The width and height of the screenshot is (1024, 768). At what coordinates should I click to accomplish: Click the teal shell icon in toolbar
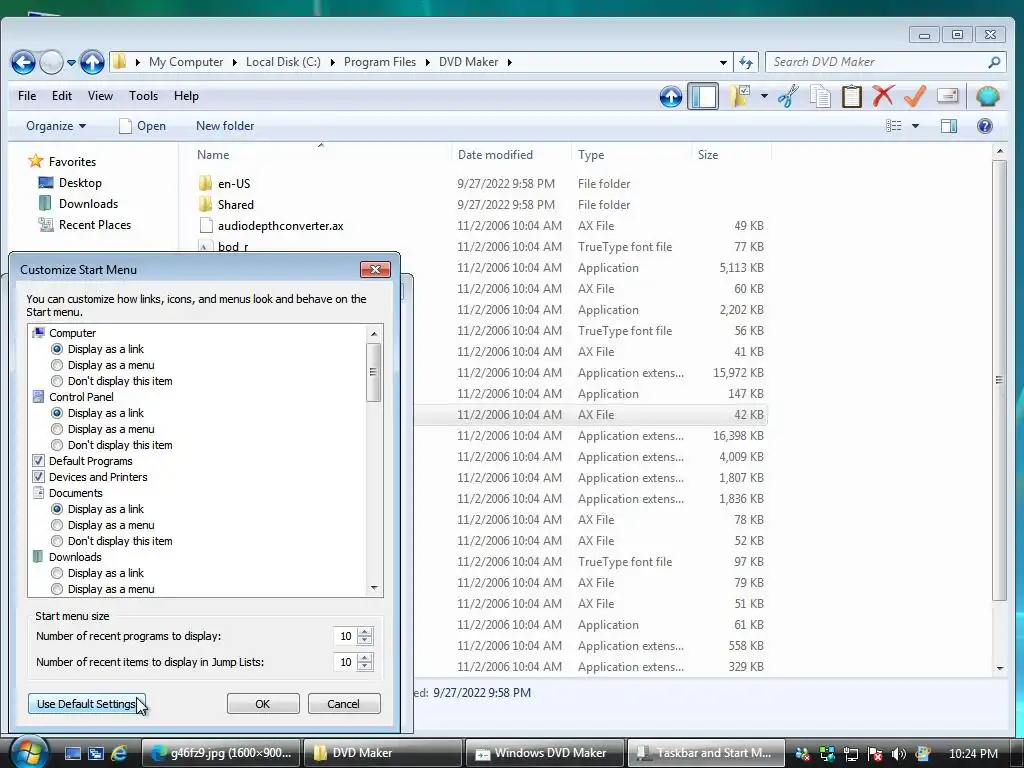pos(987,96)
